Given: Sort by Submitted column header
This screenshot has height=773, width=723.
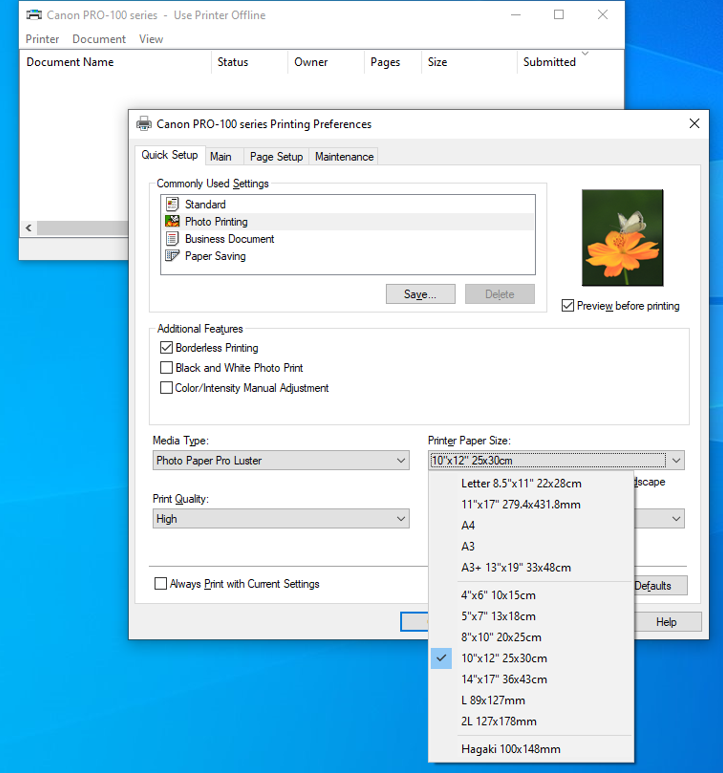Looking at the screenshot, I should click(x=570, y=62).
